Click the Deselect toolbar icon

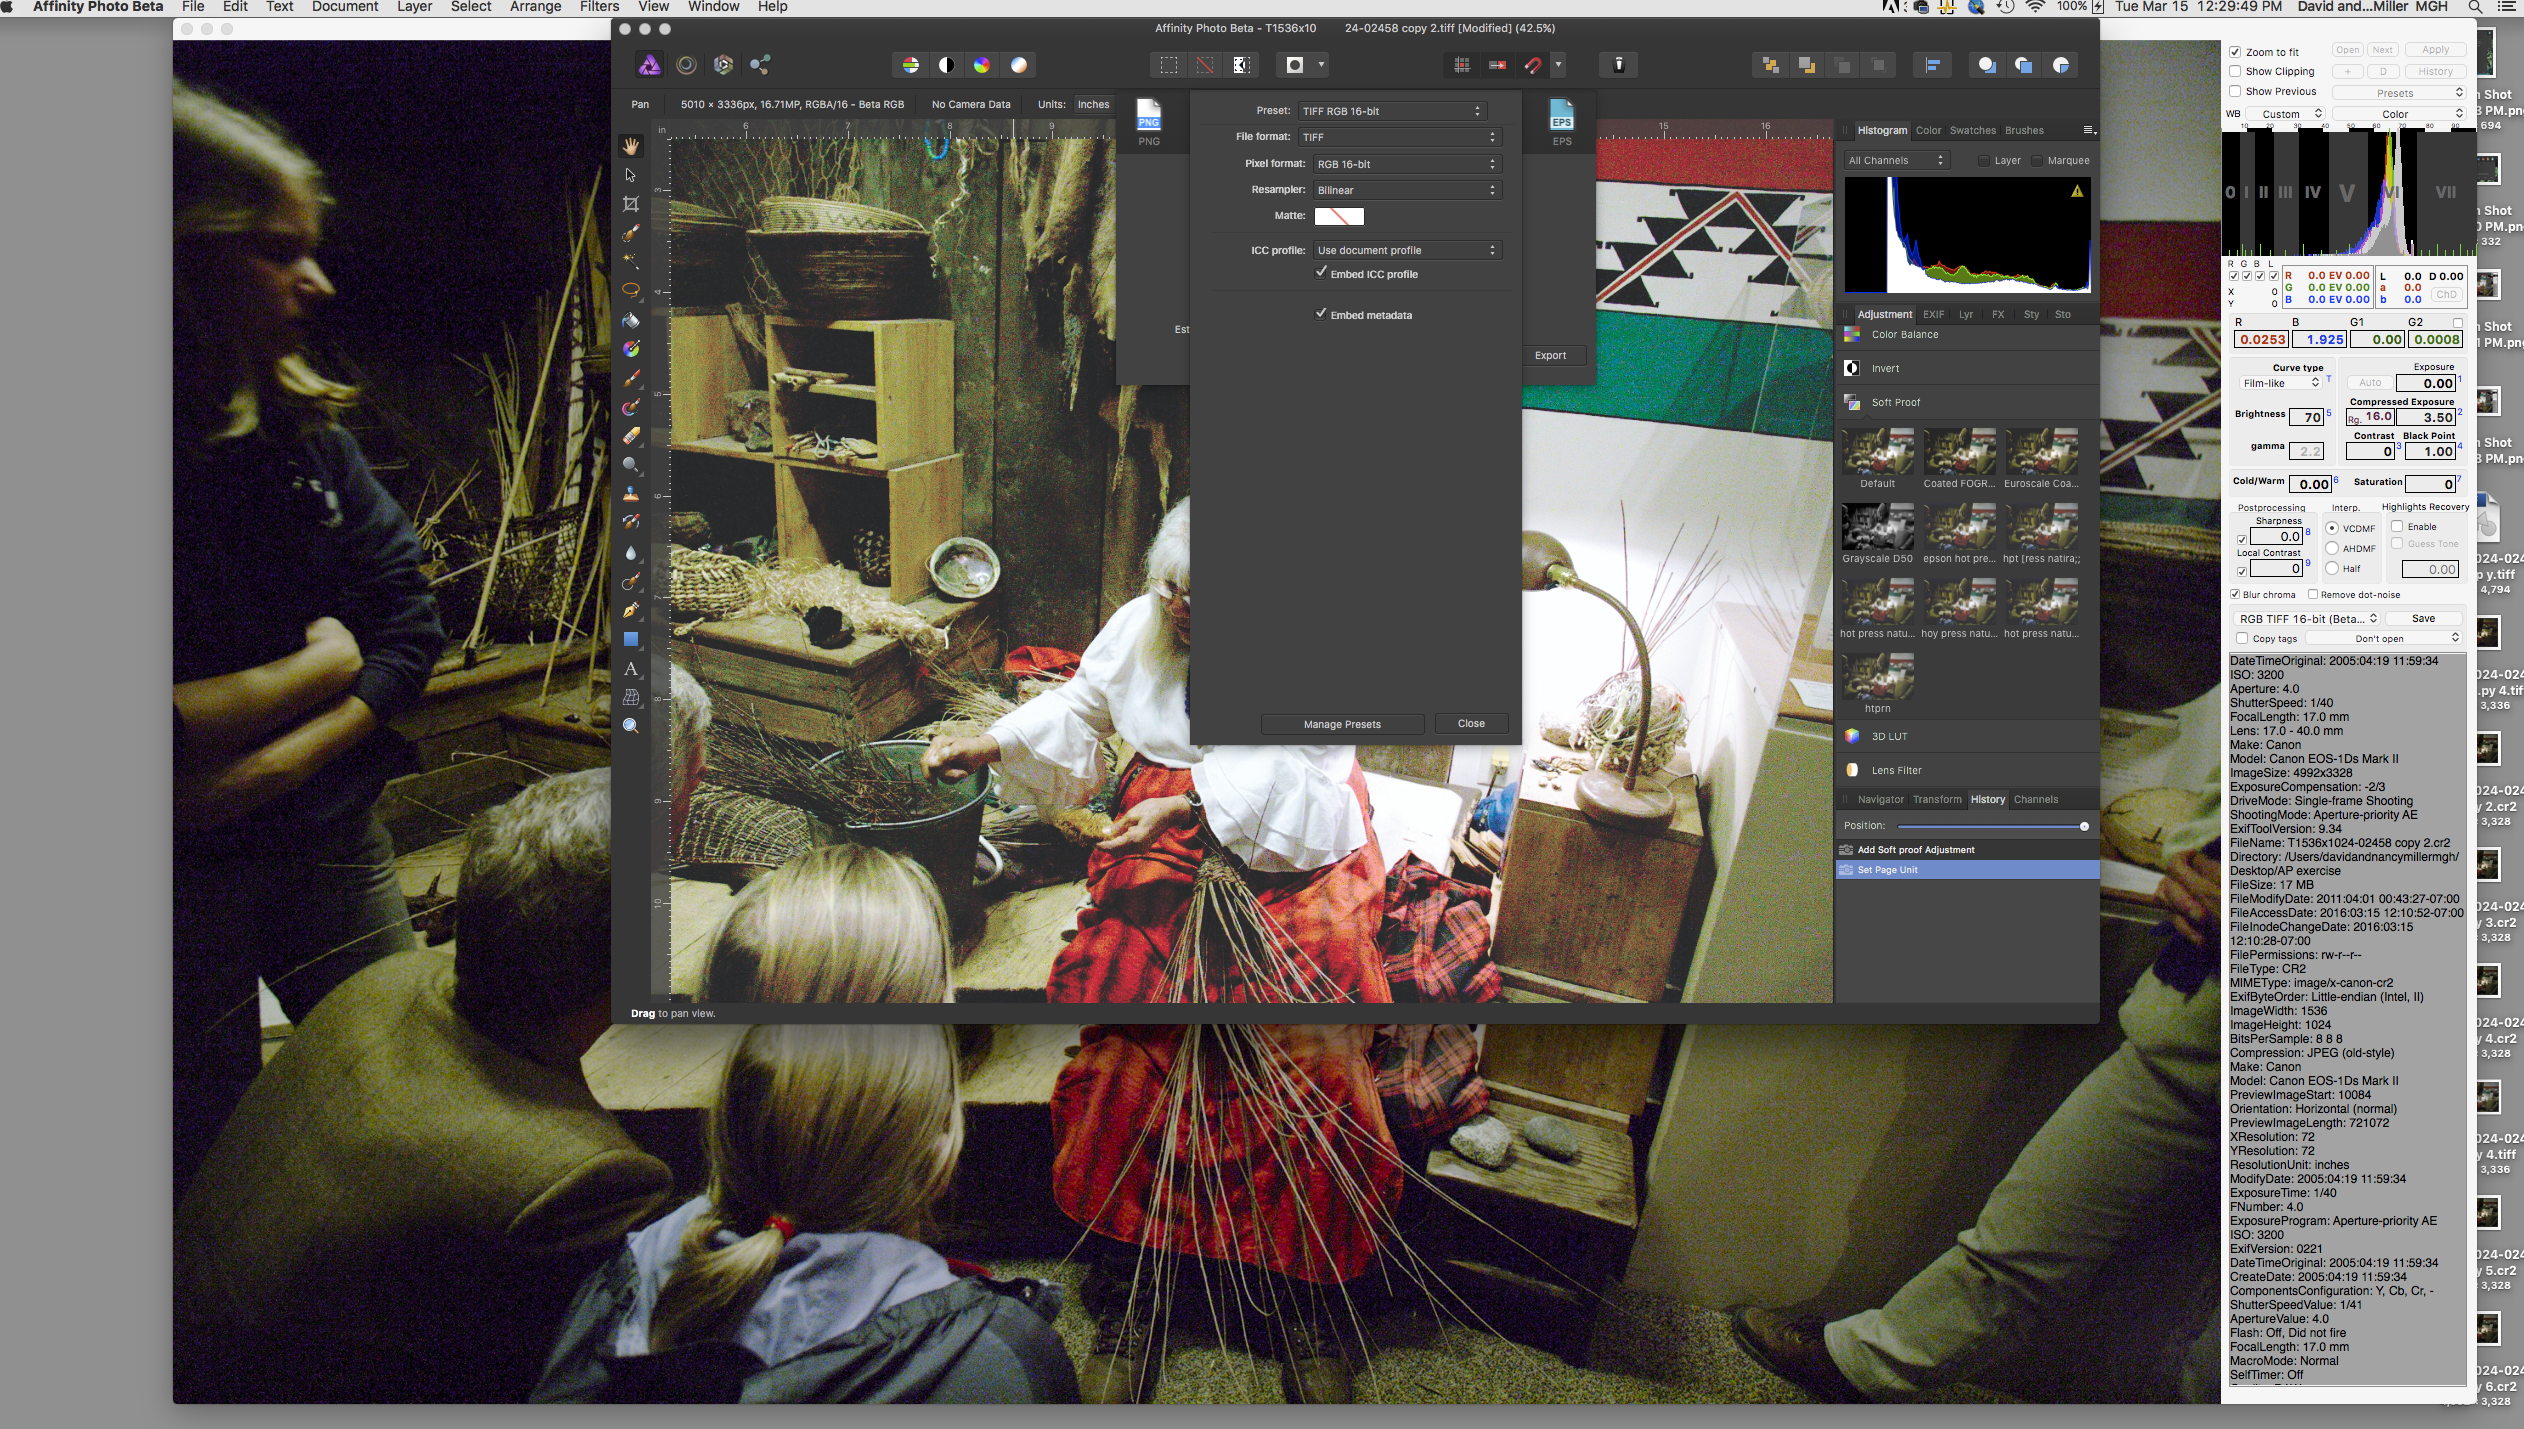[1205, 65]
